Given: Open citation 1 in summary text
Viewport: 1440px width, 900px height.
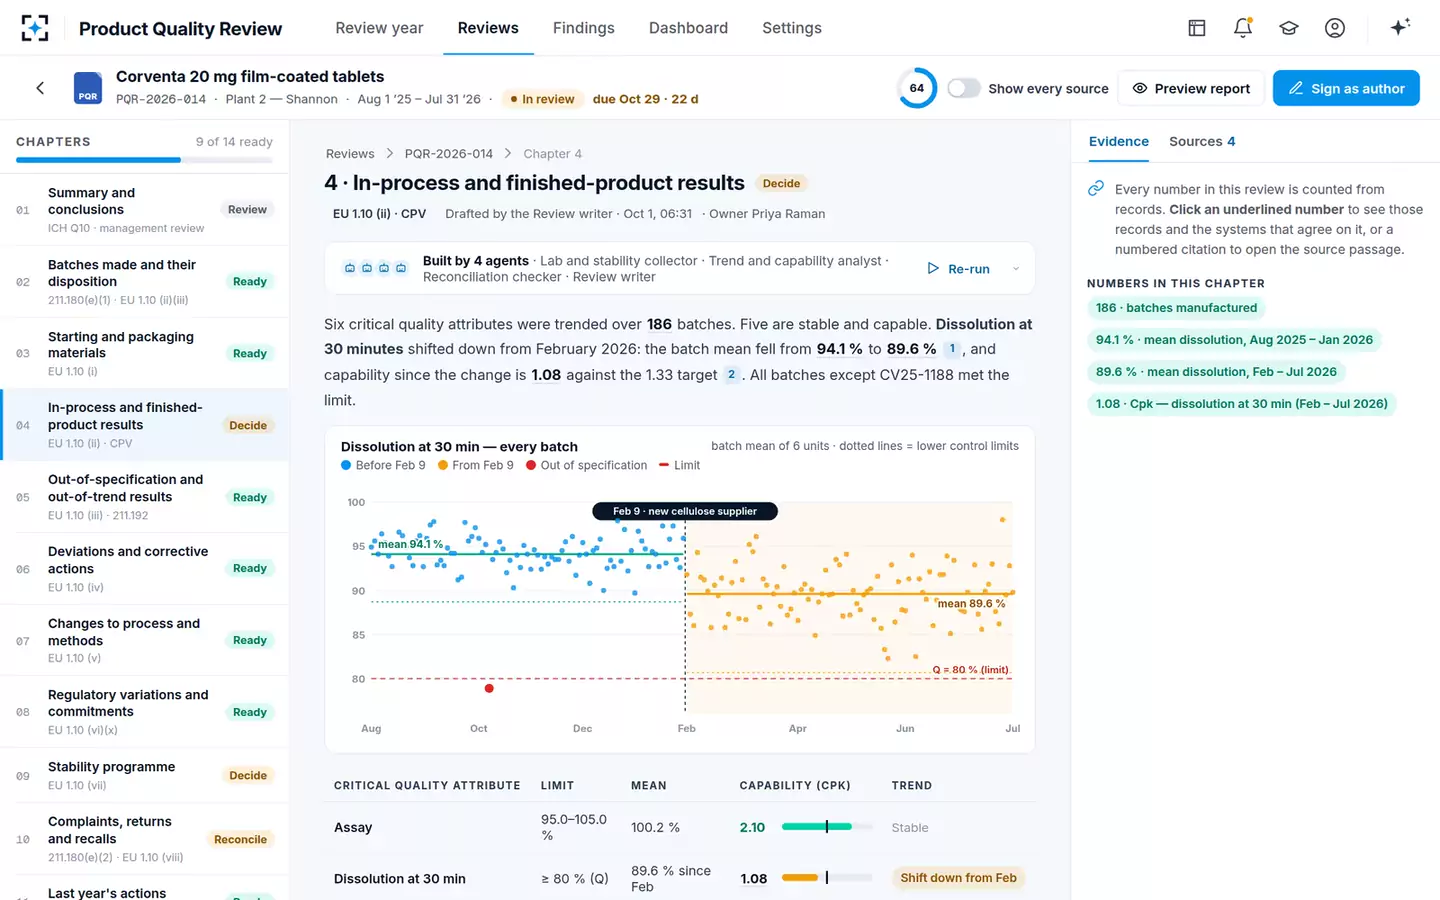Looking at the screenshot, I should (952, 349).
